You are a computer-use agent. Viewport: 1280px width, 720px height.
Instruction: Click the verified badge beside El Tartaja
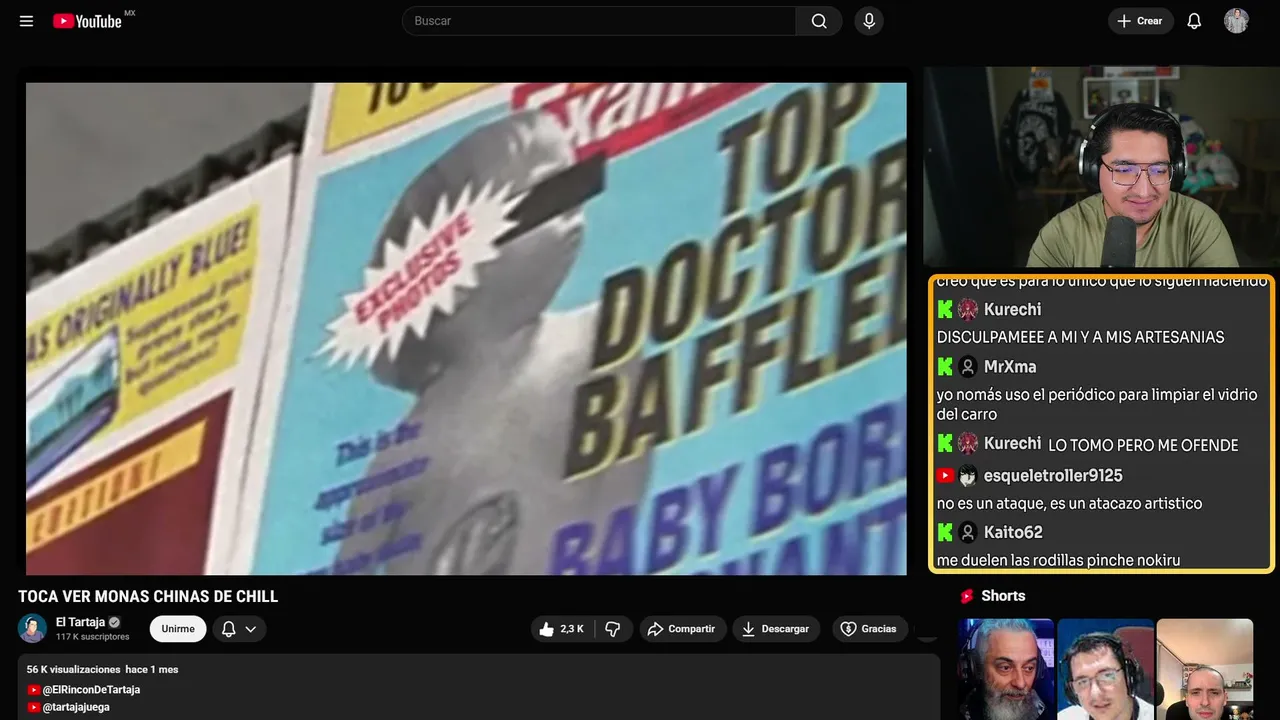click(114, 622)
